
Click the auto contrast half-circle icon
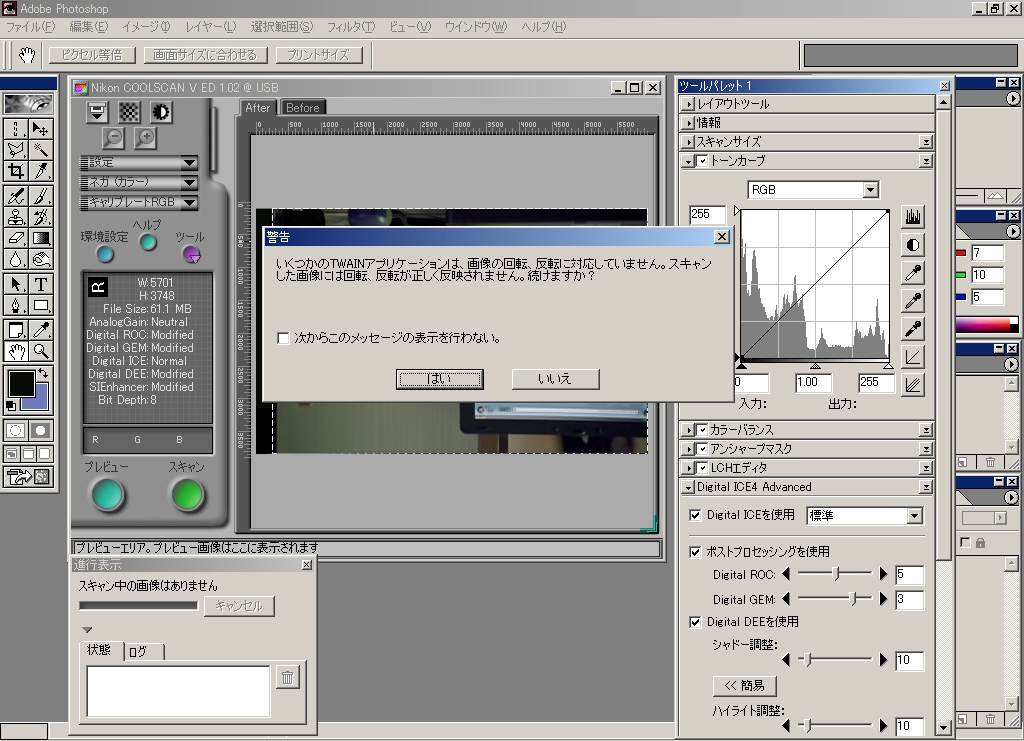tap(912, 245)
